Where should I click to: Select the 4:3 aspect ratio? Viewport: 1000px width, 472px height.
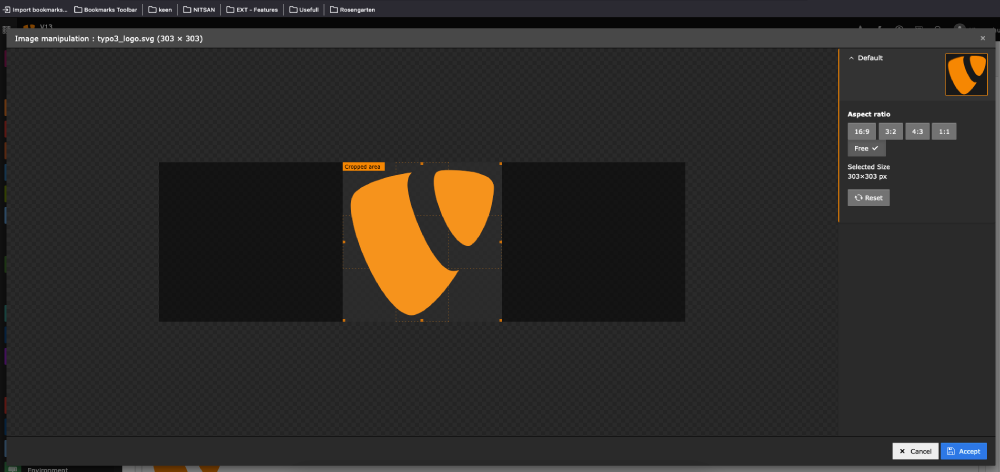click(917, 132)
